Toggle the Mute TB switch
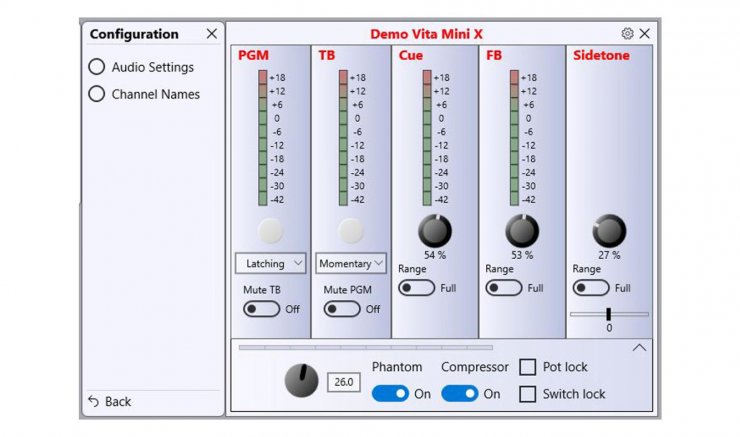This screenshot has height=437, width=740. [x=262, y=309]
